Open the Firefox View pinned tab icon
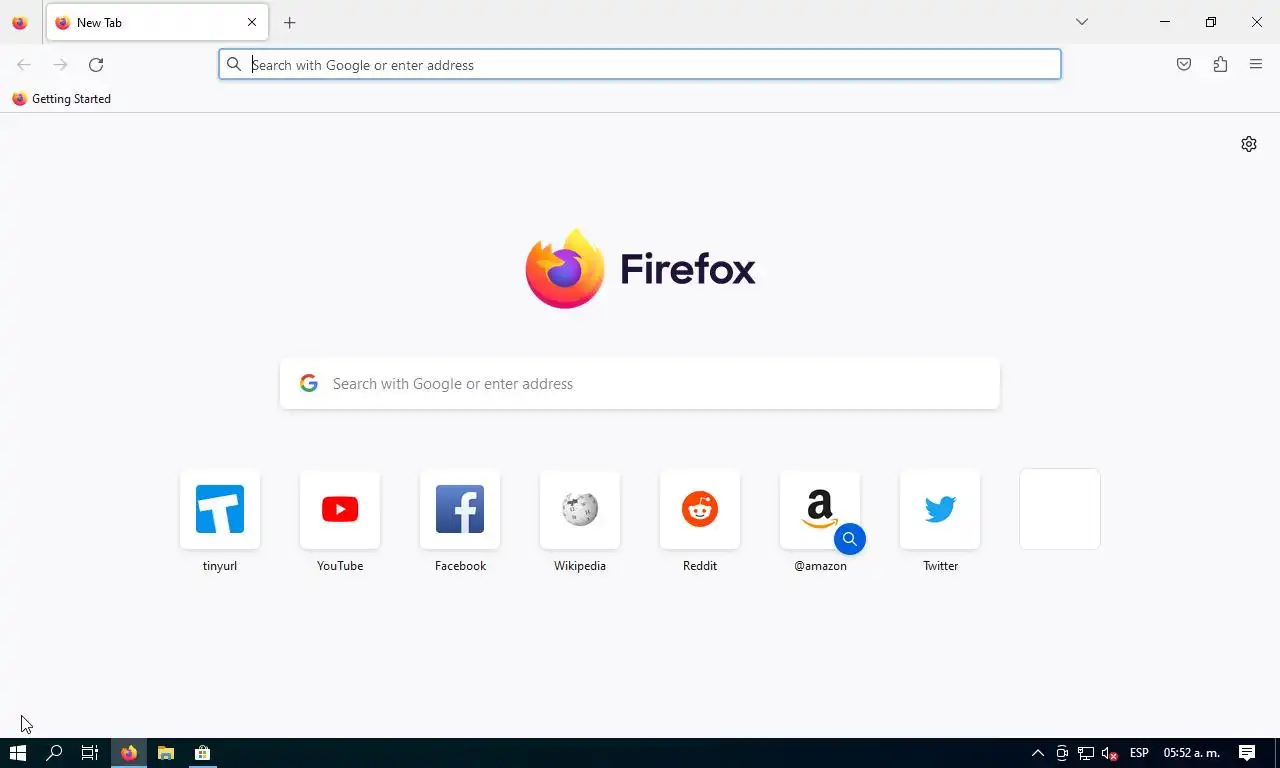The height and width of the screenshot is (768, 1280). coord(19,23)
